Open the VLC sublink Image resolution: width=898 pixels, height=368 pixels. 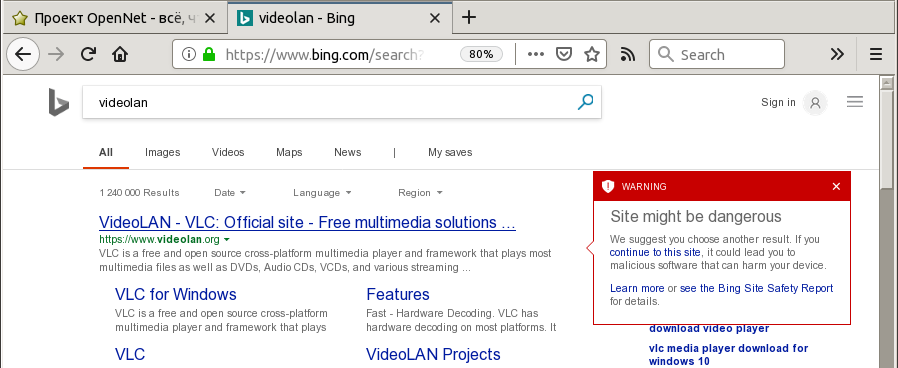[130, 354]
